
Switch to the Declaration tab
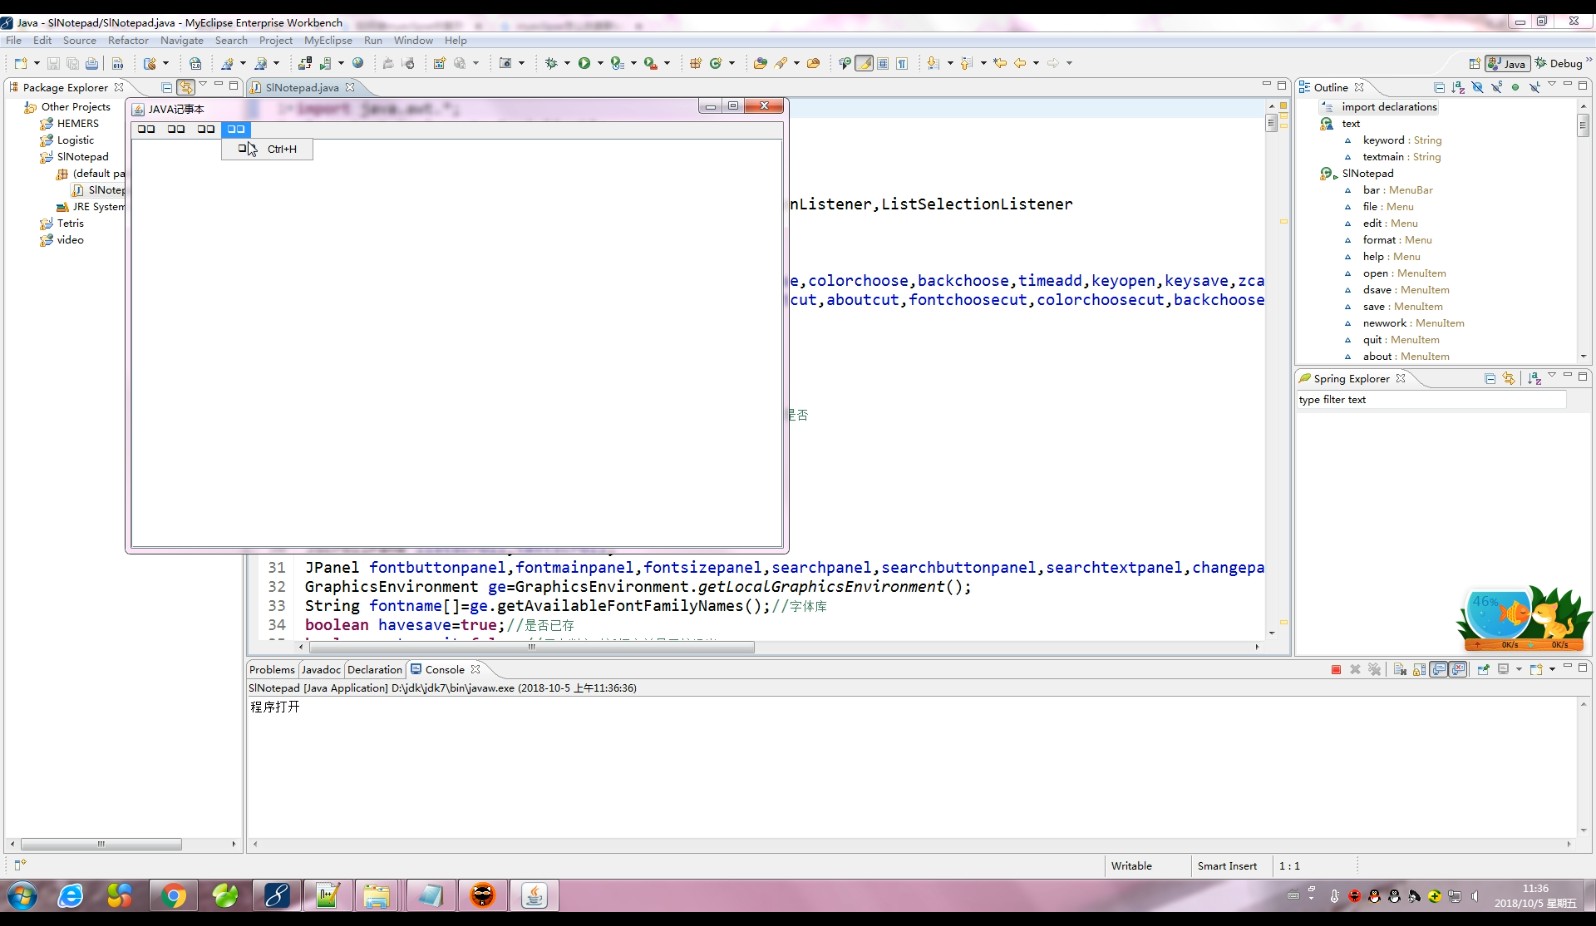point(375,669)
